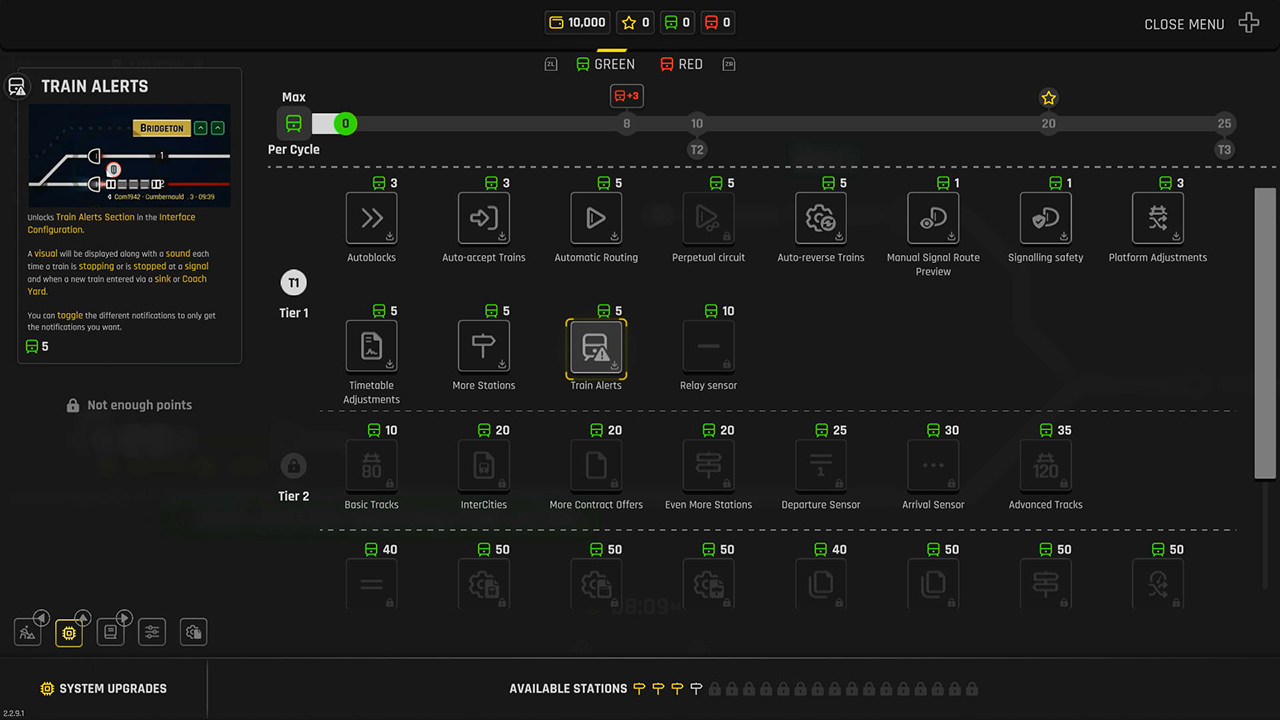Open the Relay sensor upgrade
This screenshot has width=1280, height=720.
click(708, 346)
